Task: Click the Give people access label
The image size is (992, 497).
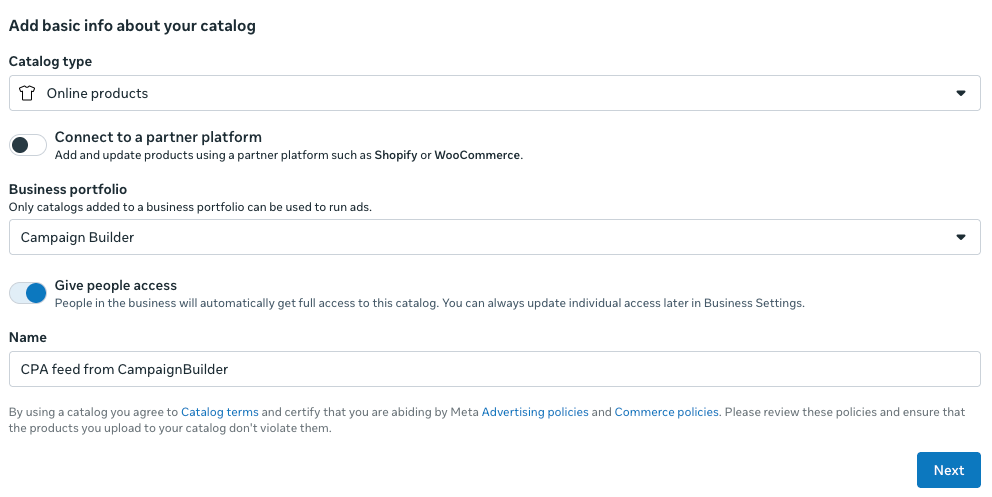Action: click(116, 285)
